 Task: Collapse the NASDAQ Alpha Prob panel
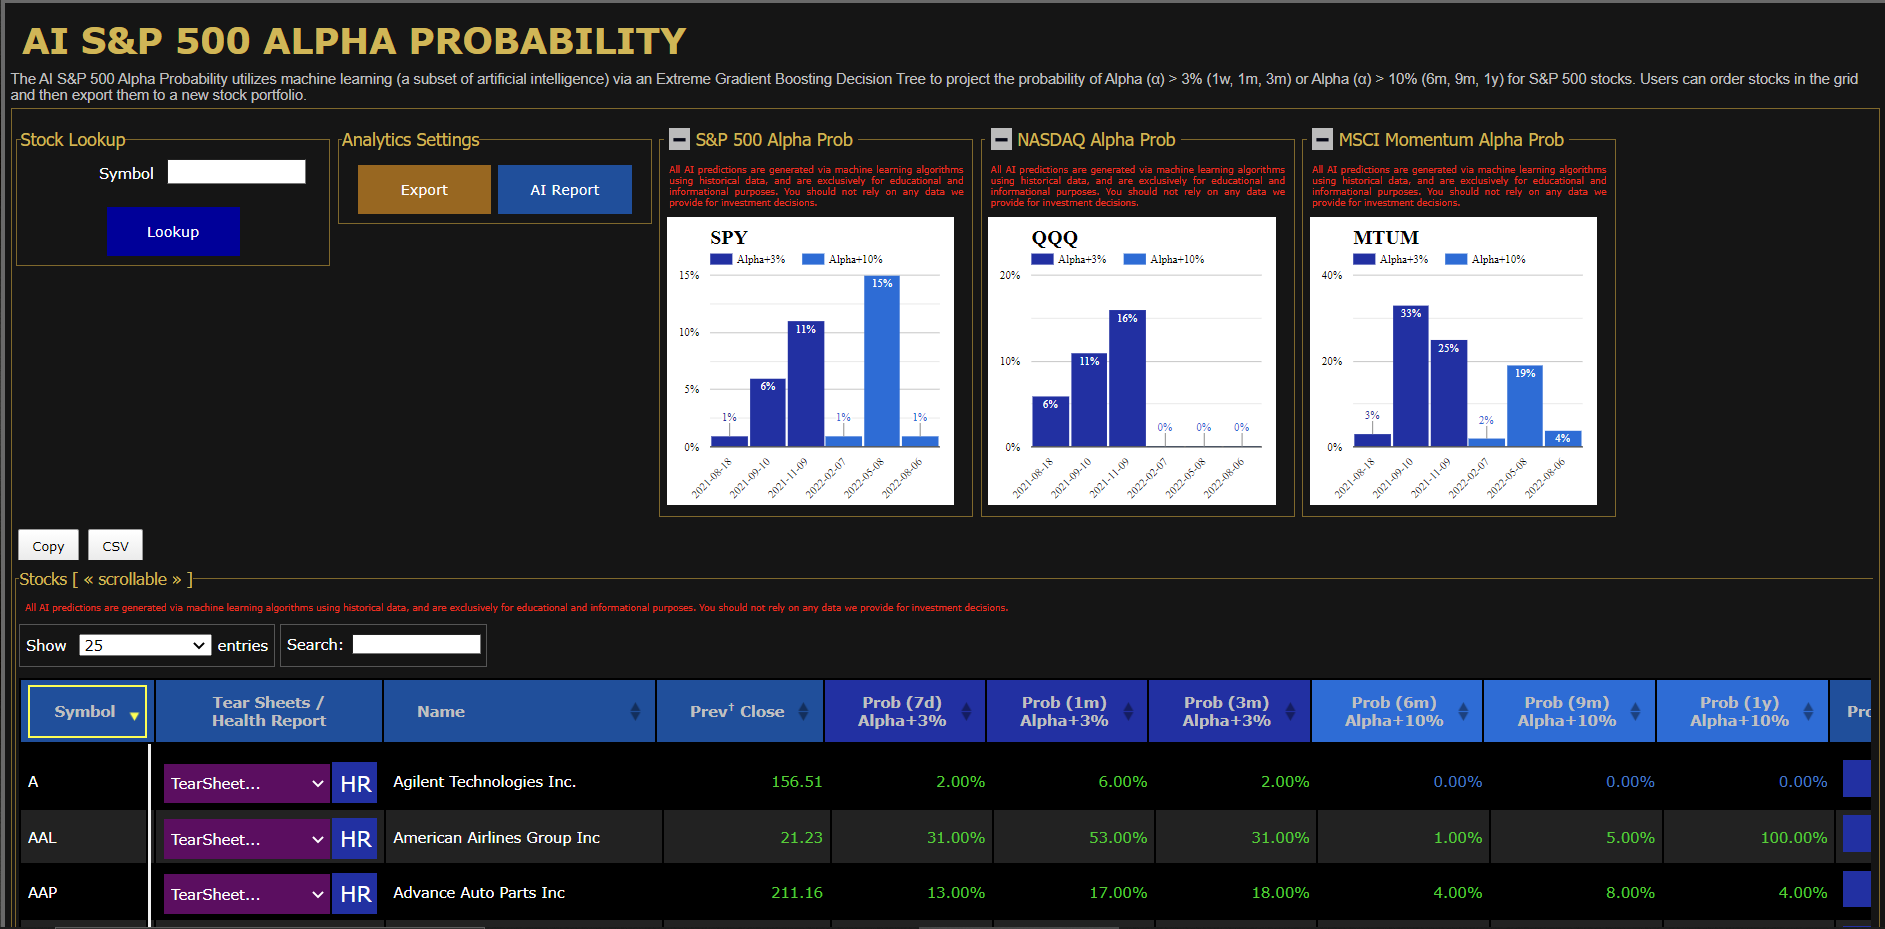pyautogui.click(x=1001, y=139)
